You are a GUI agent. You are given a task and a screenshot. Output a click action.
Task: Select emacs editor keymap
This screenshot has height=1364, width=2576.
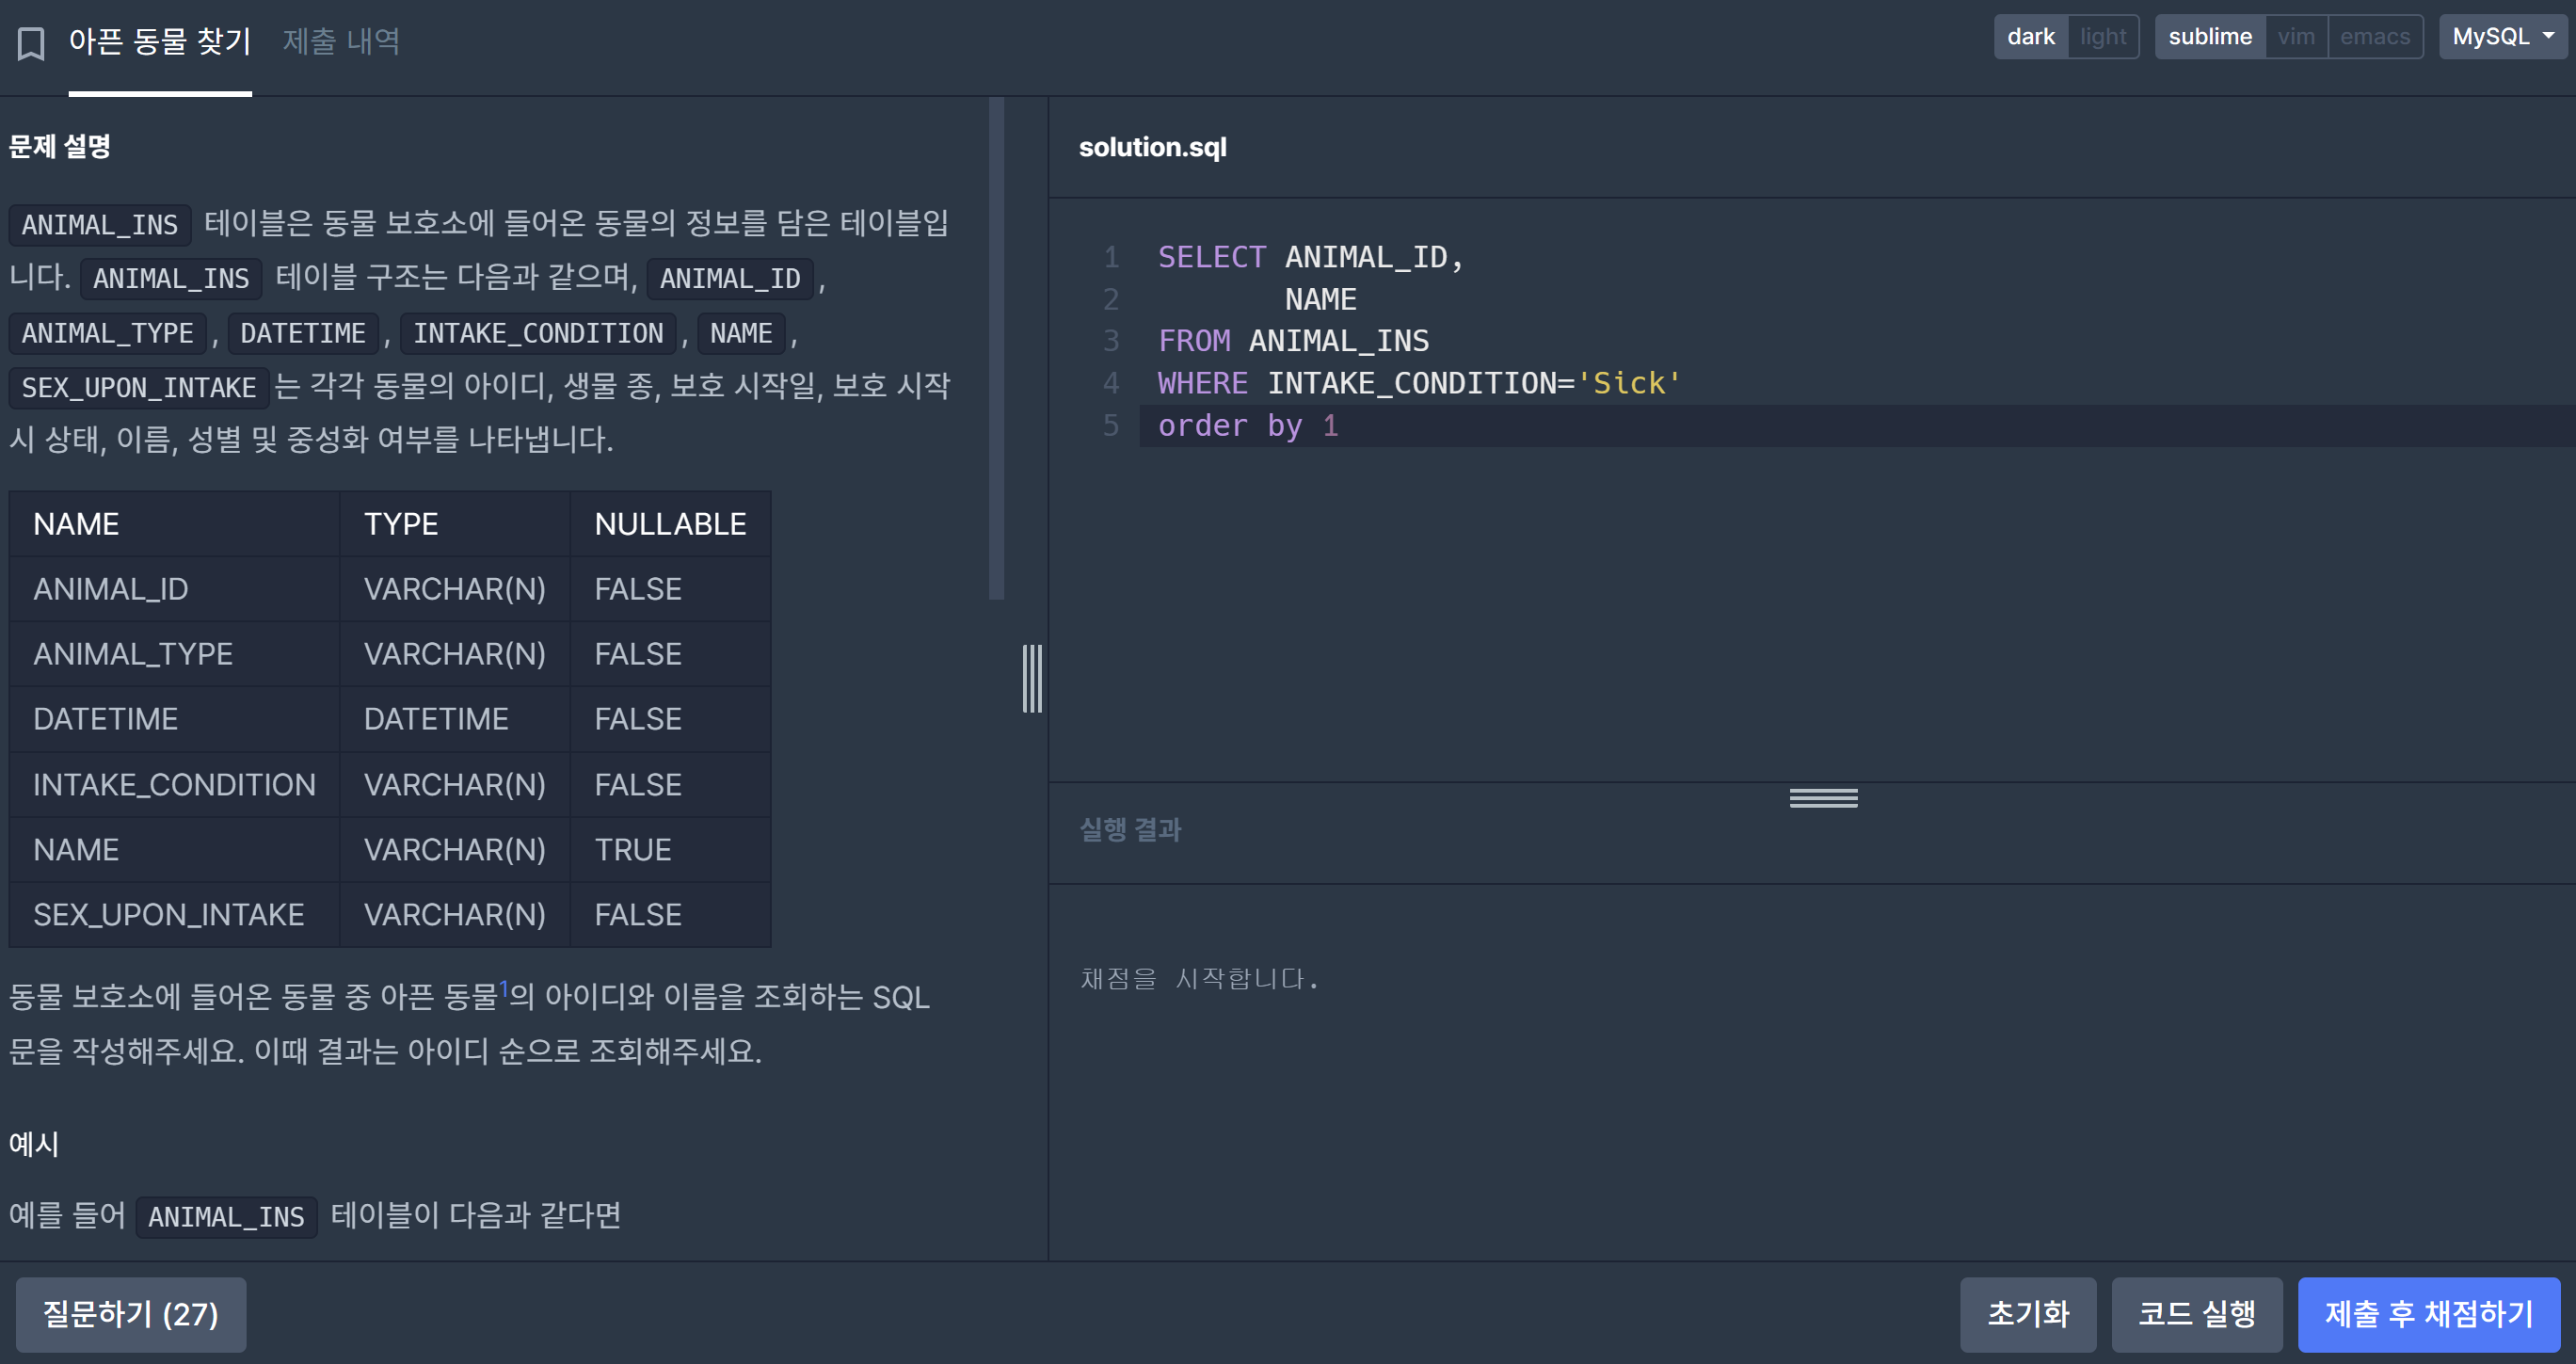2374,37
